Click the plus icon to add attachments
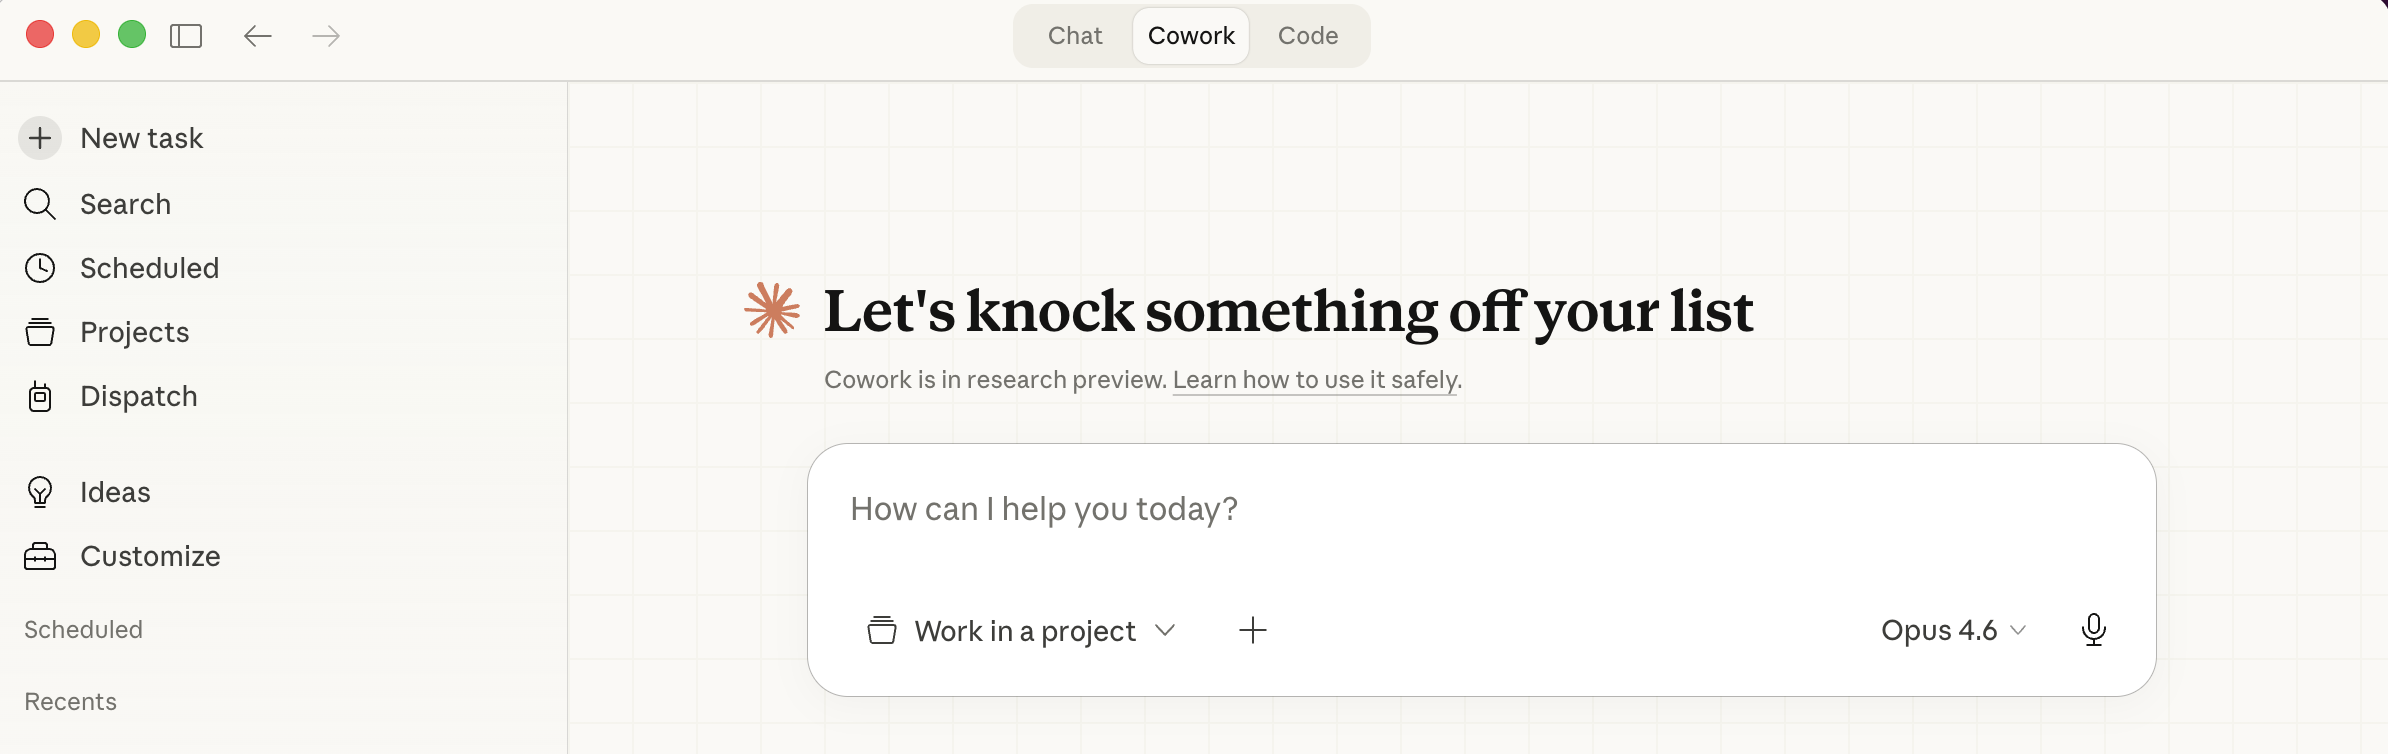Image resolution: width=2388 pixels, height=754 pixels. click(x=1252, y=630)
